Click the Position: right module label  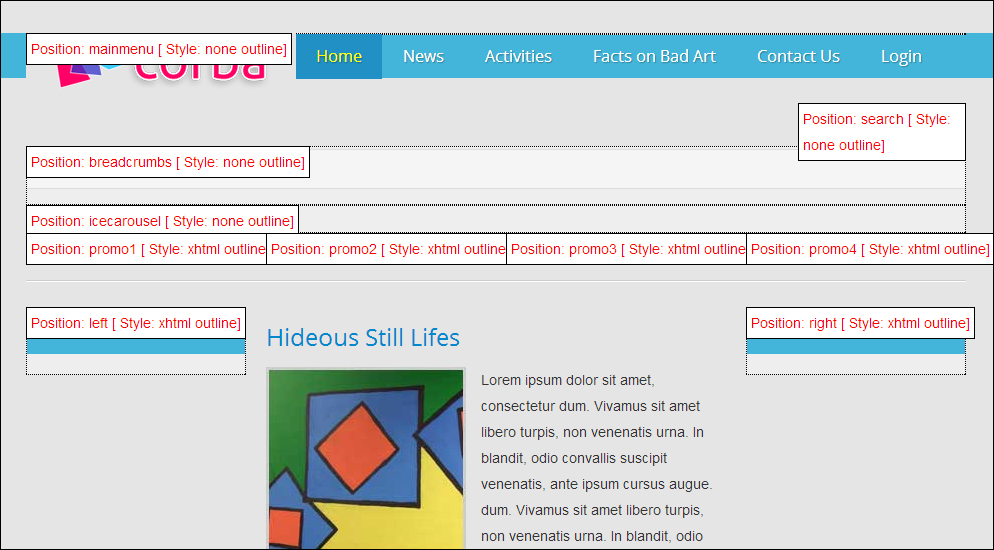pos(860,323)
